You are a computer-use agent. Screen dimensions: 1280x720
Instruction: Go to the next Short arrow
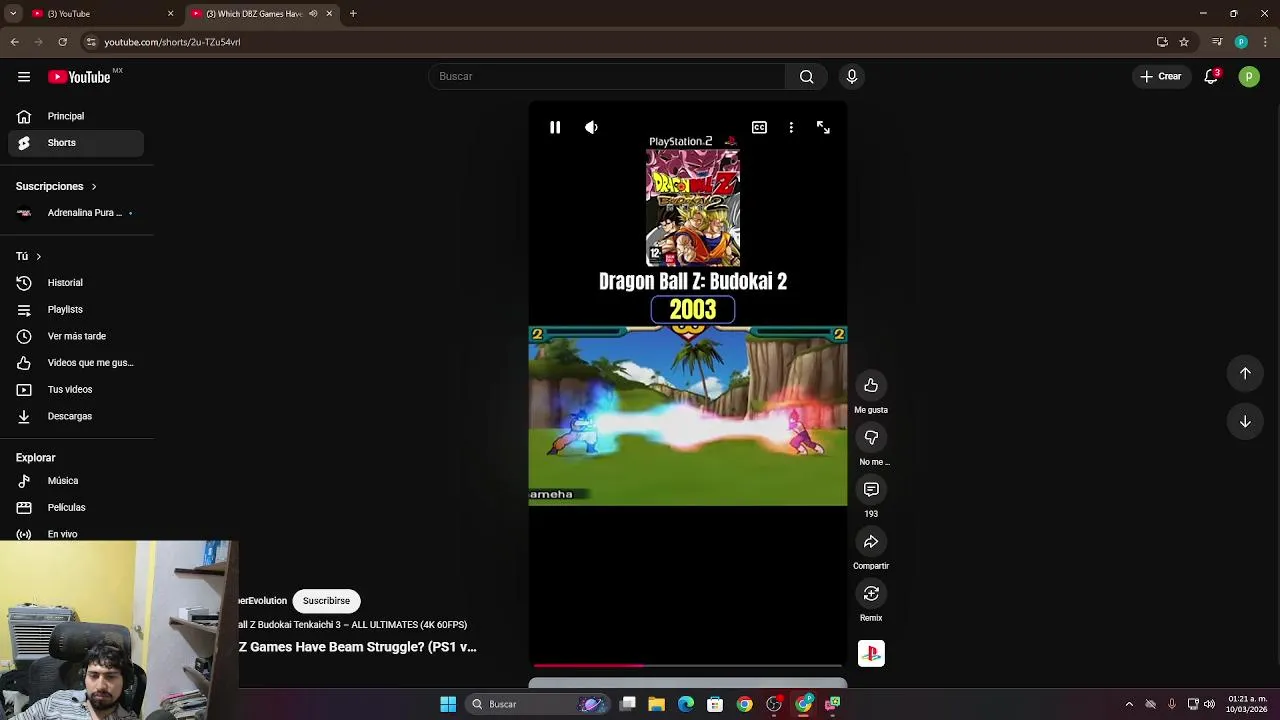click(x=1245, y=421)
